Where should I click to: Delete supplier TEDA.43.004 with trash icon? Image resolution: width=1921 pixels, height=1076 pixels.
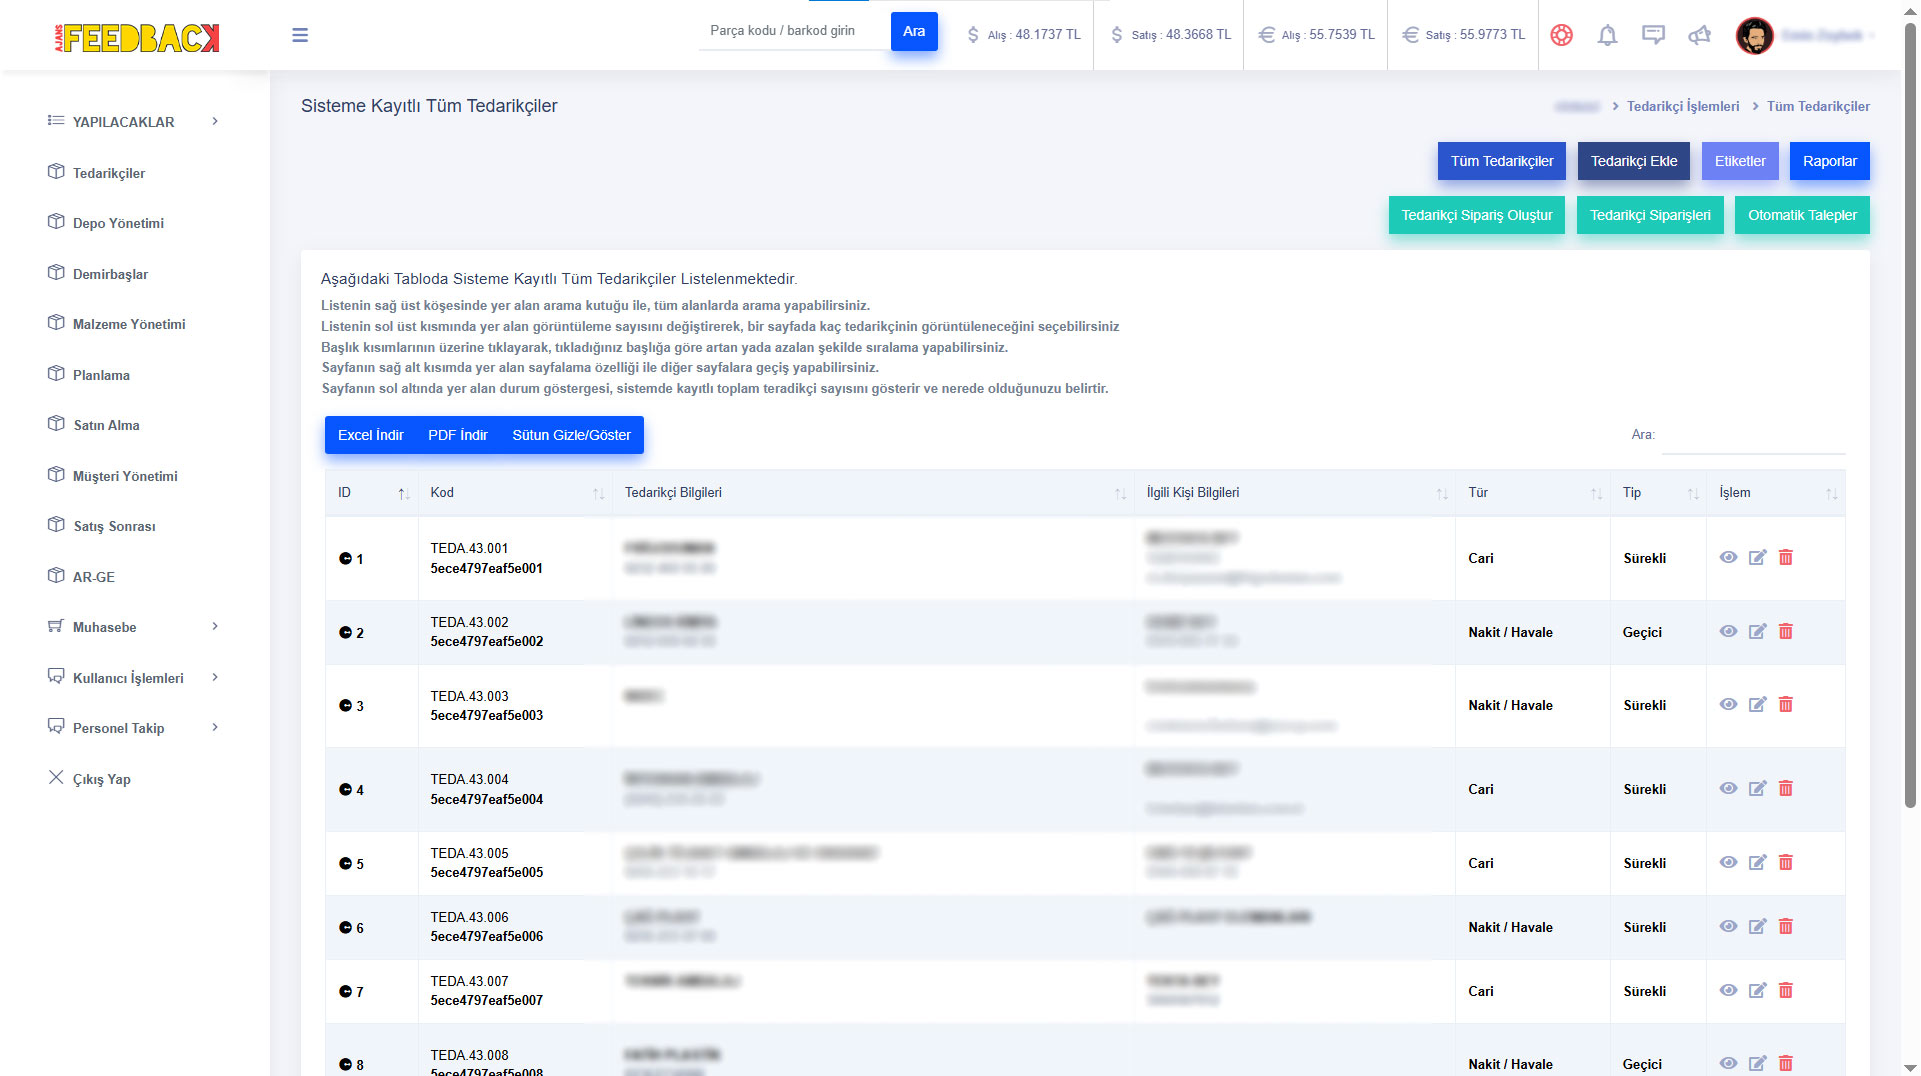coord(1786,789)
